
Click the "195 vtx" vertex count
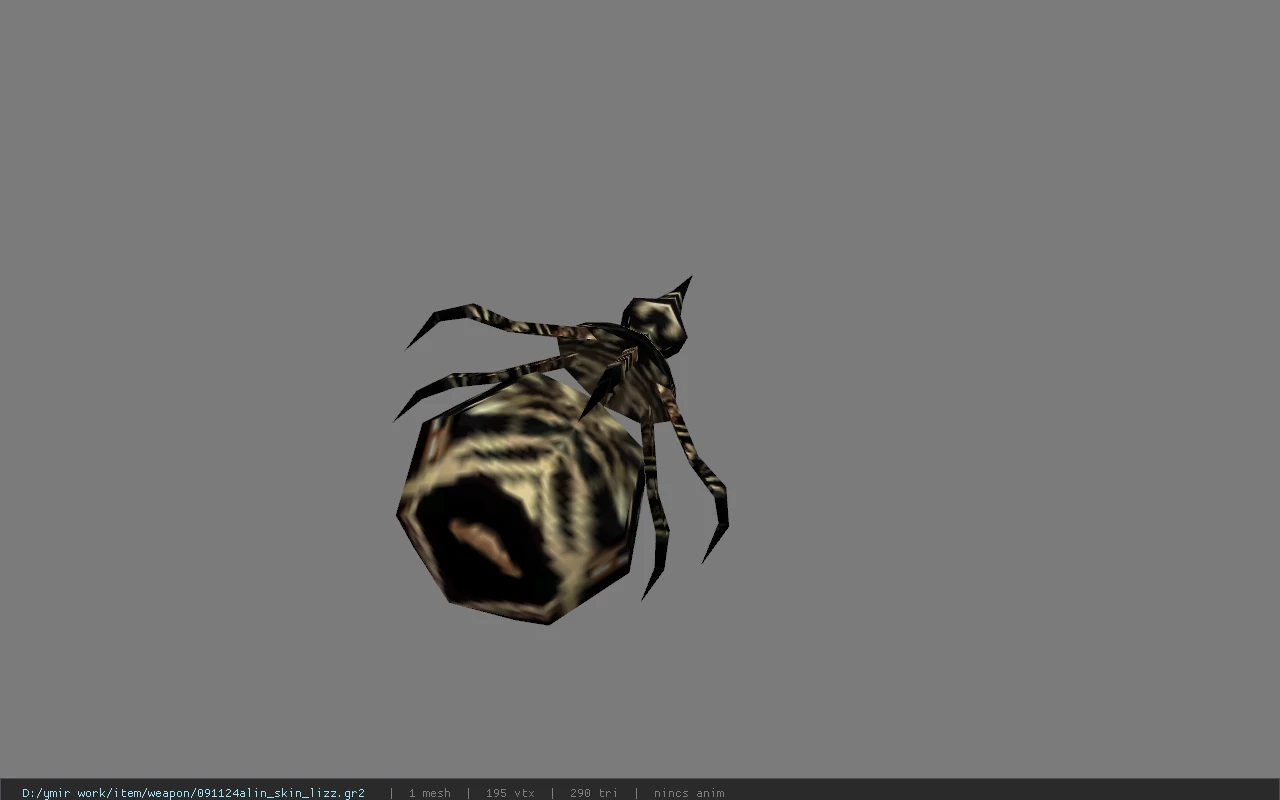[510, 793]
